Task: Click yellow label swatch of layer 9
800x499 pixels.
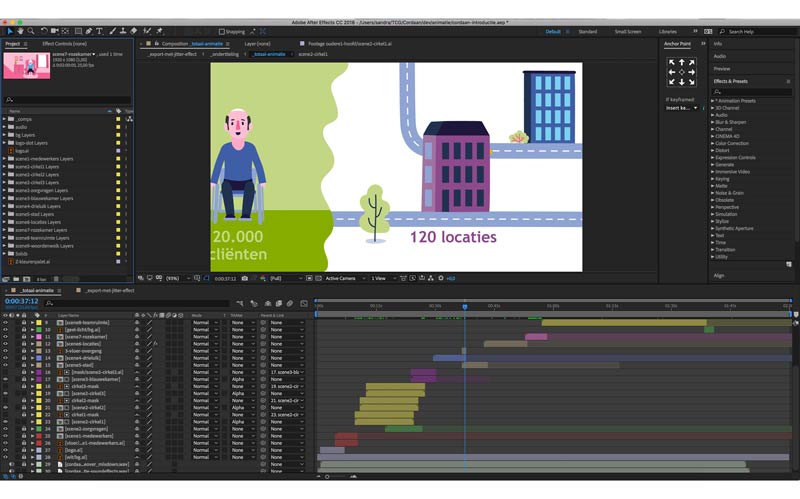Action: pos(39,323)
